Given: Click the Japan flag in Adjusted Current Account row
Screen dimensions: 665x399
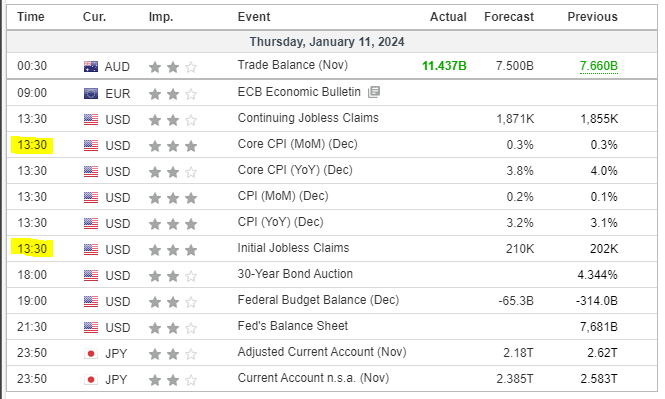Looking at the screenshot, I should (x=91, y=354).
